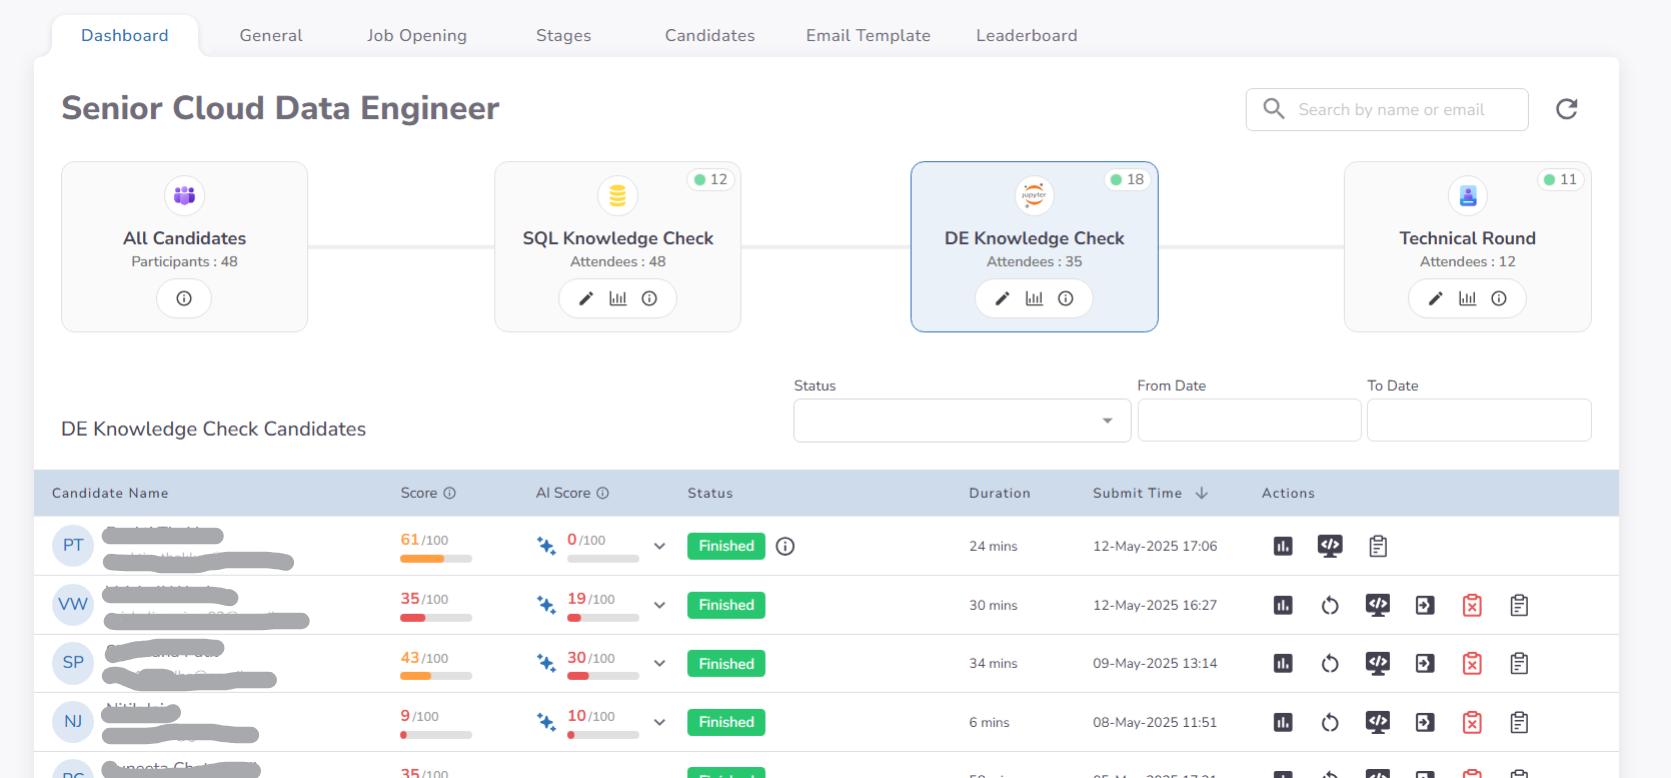Sort by Submit Time arrow
This screenshot has width=1671, height=778.
coord(1202,493)
